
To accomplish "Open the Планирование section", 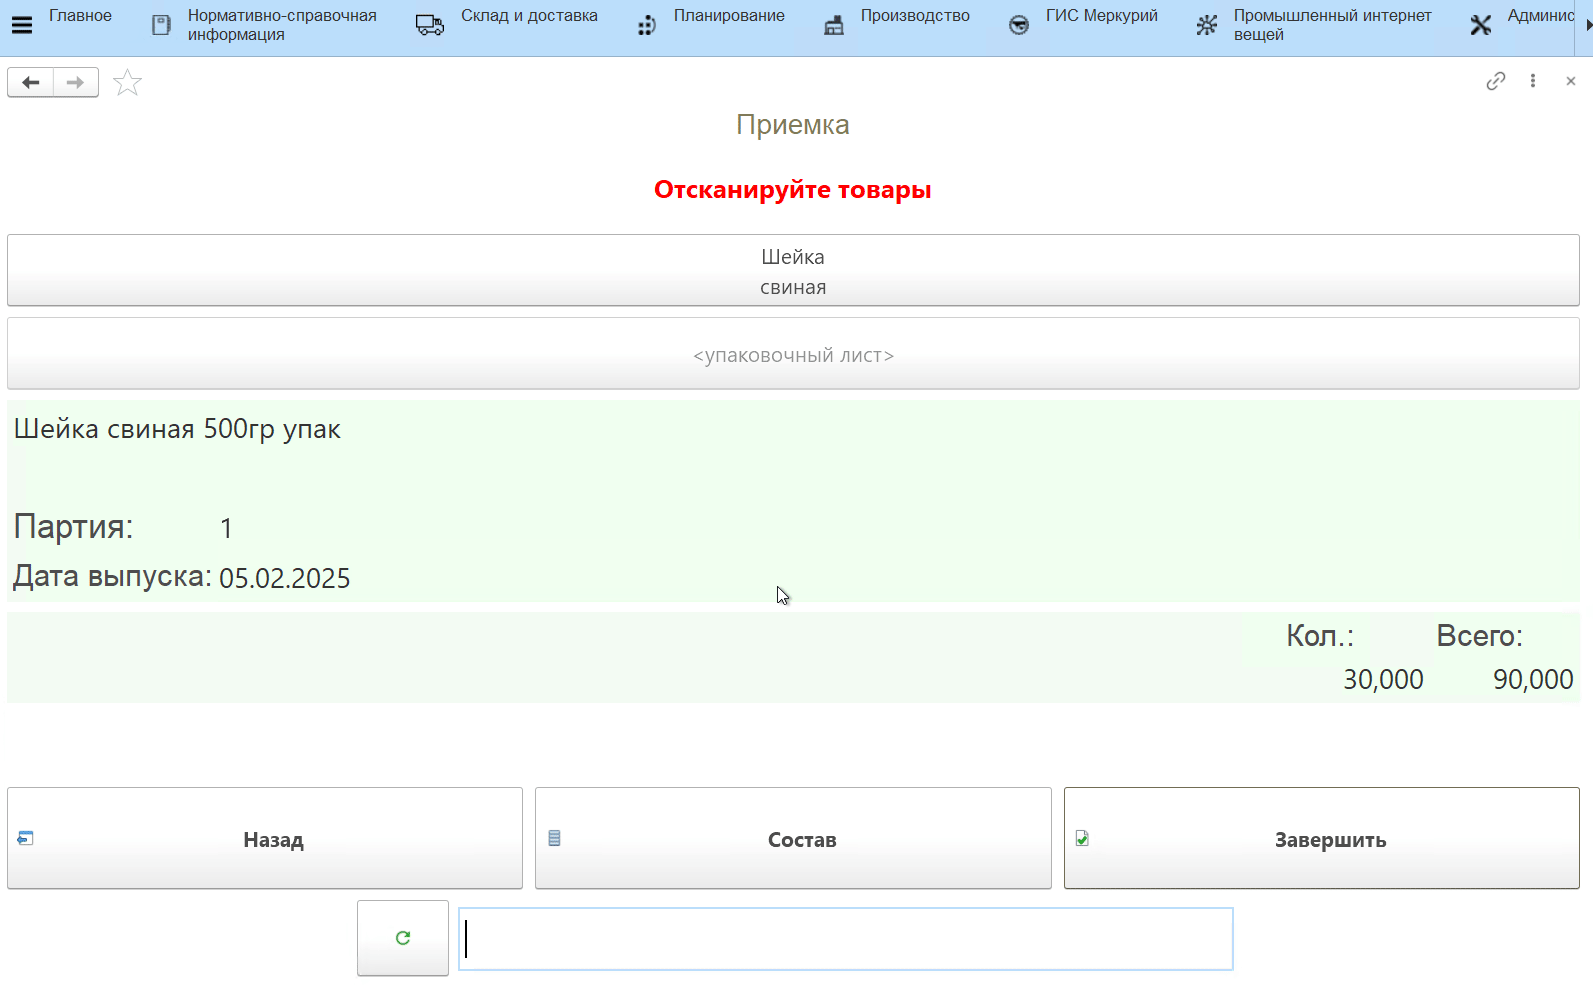I will coord(728,16).
